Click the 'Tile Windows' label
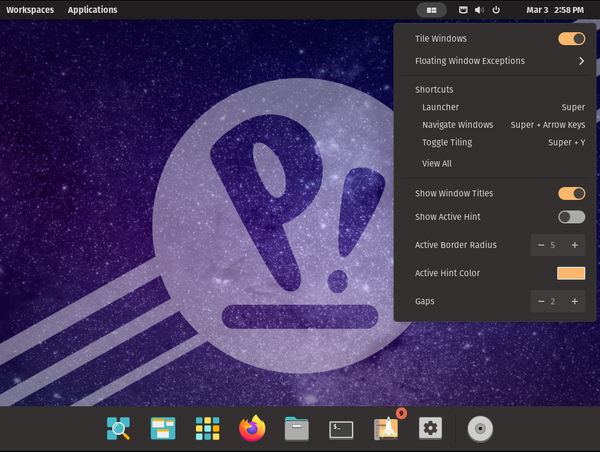The height and width of the screenshot is (452, 600). (441, 39)
